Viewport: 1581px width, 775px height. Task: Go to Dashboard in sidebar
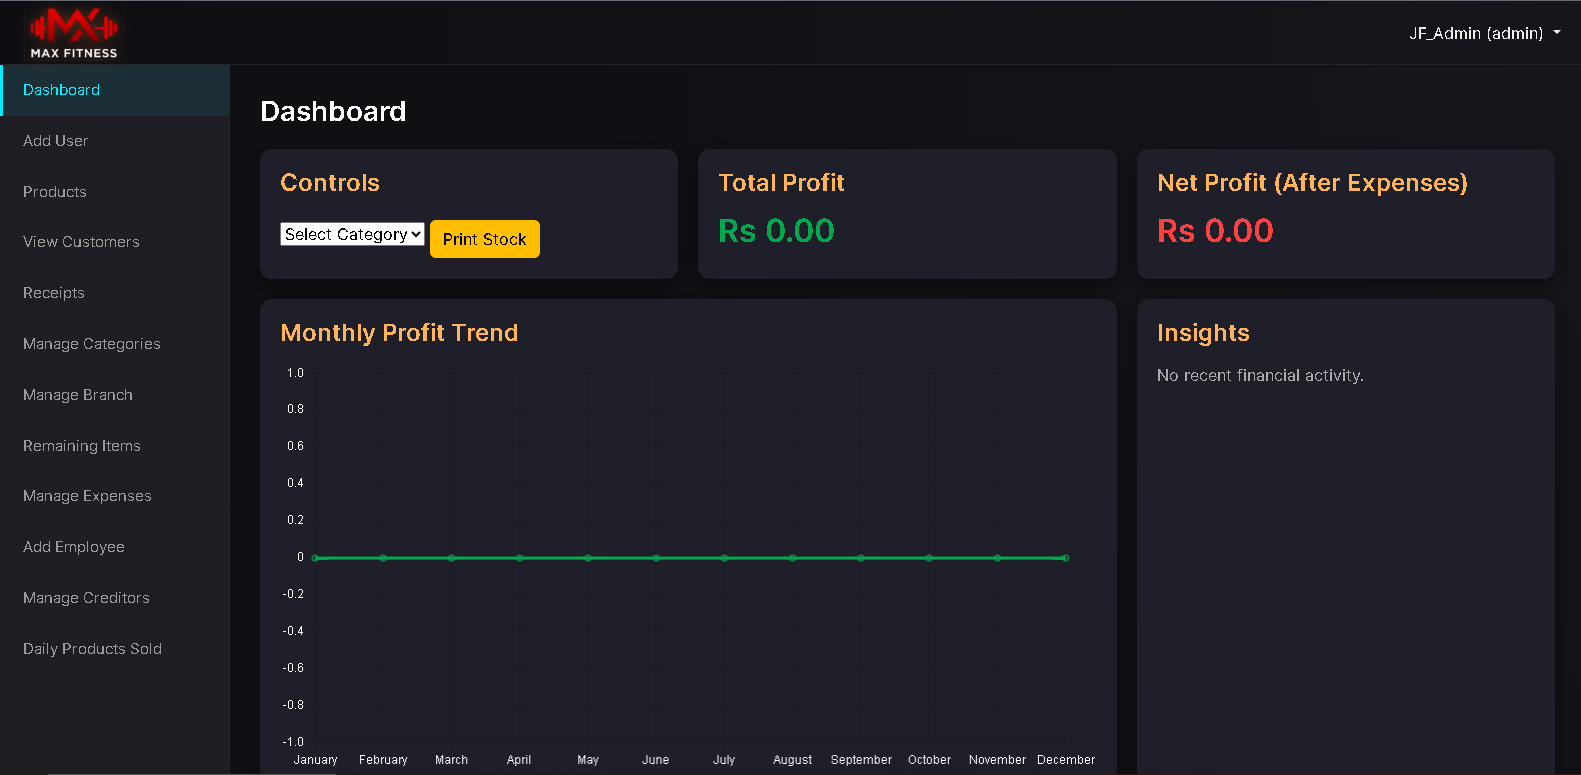pyautogui.click(x=62, y=90)
